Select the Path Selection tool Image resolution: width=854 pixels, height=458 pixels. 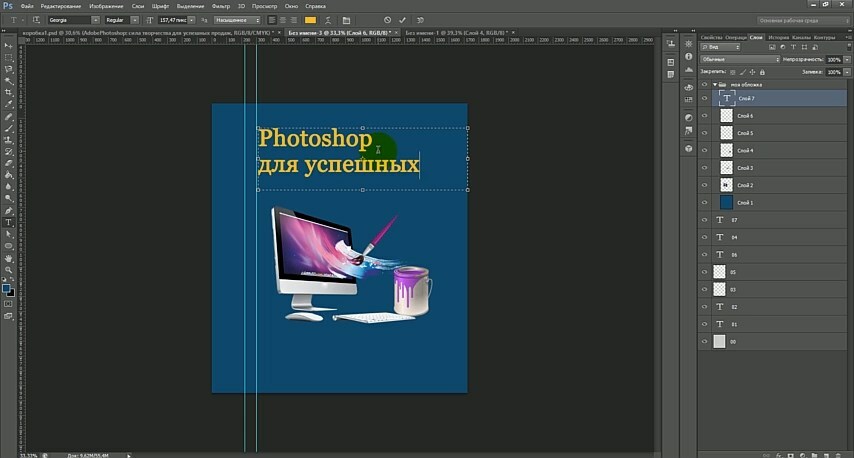click(8, 234)
